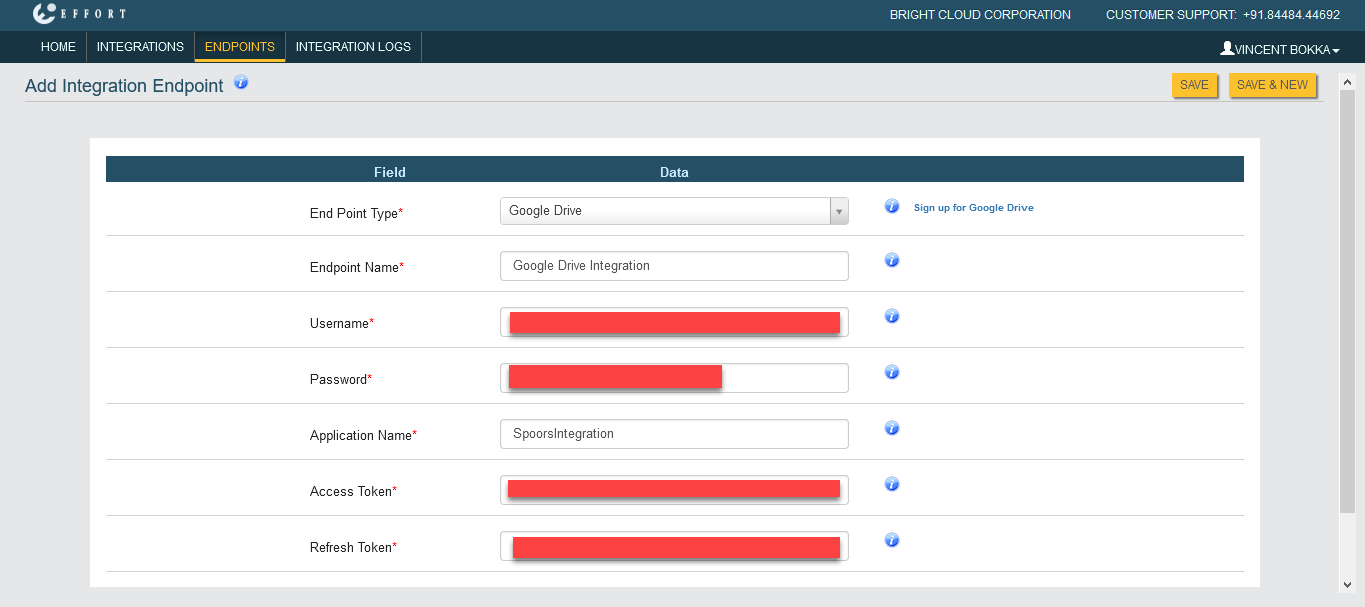Open the Integrations tab

(140, 47)
